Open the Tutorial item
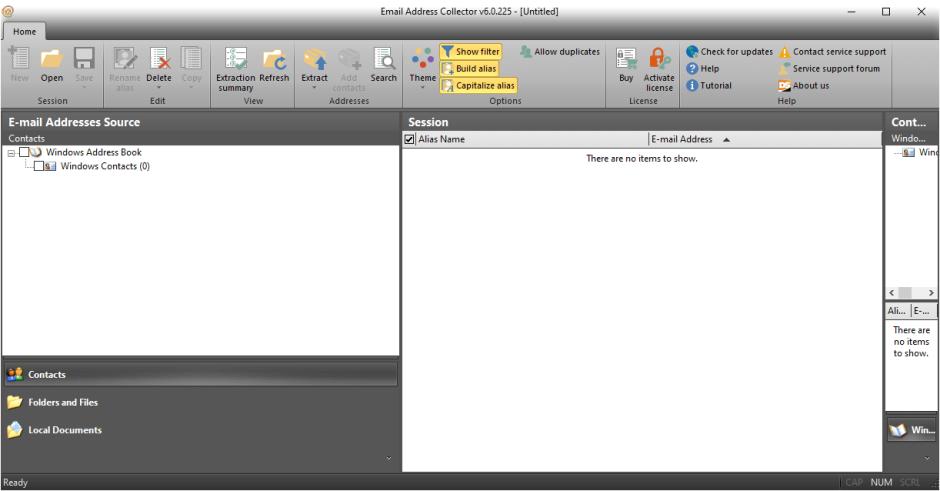This screenshot has width=940, height=491. [x=709, y=85]
